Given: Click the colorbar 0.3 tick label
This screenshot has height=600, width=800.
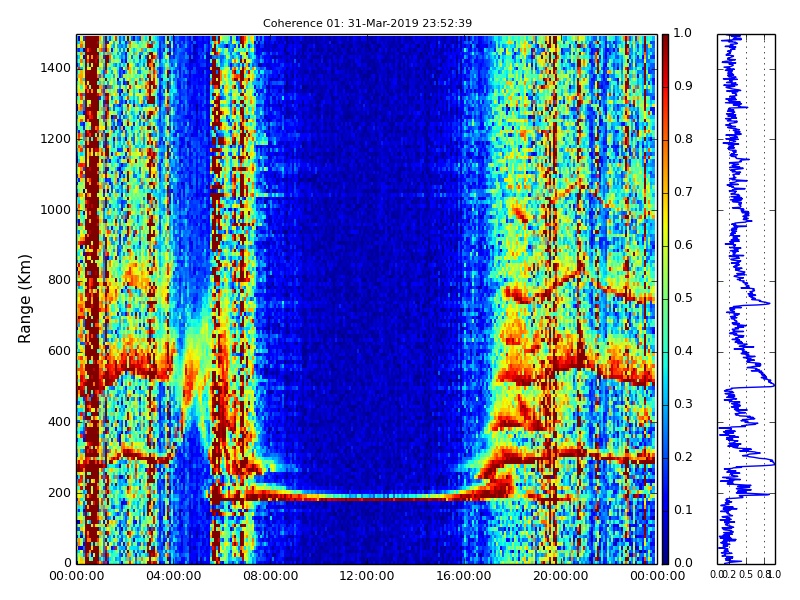Looking at the screenshot, I should (x=683, y=404).
